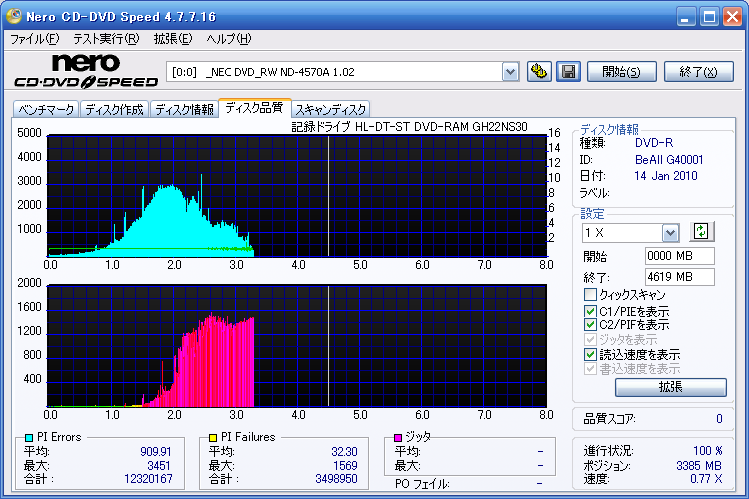Click the PO フェイル label
Image resolution: width=749 pixels, height=499 pixels.
point(422,484)
